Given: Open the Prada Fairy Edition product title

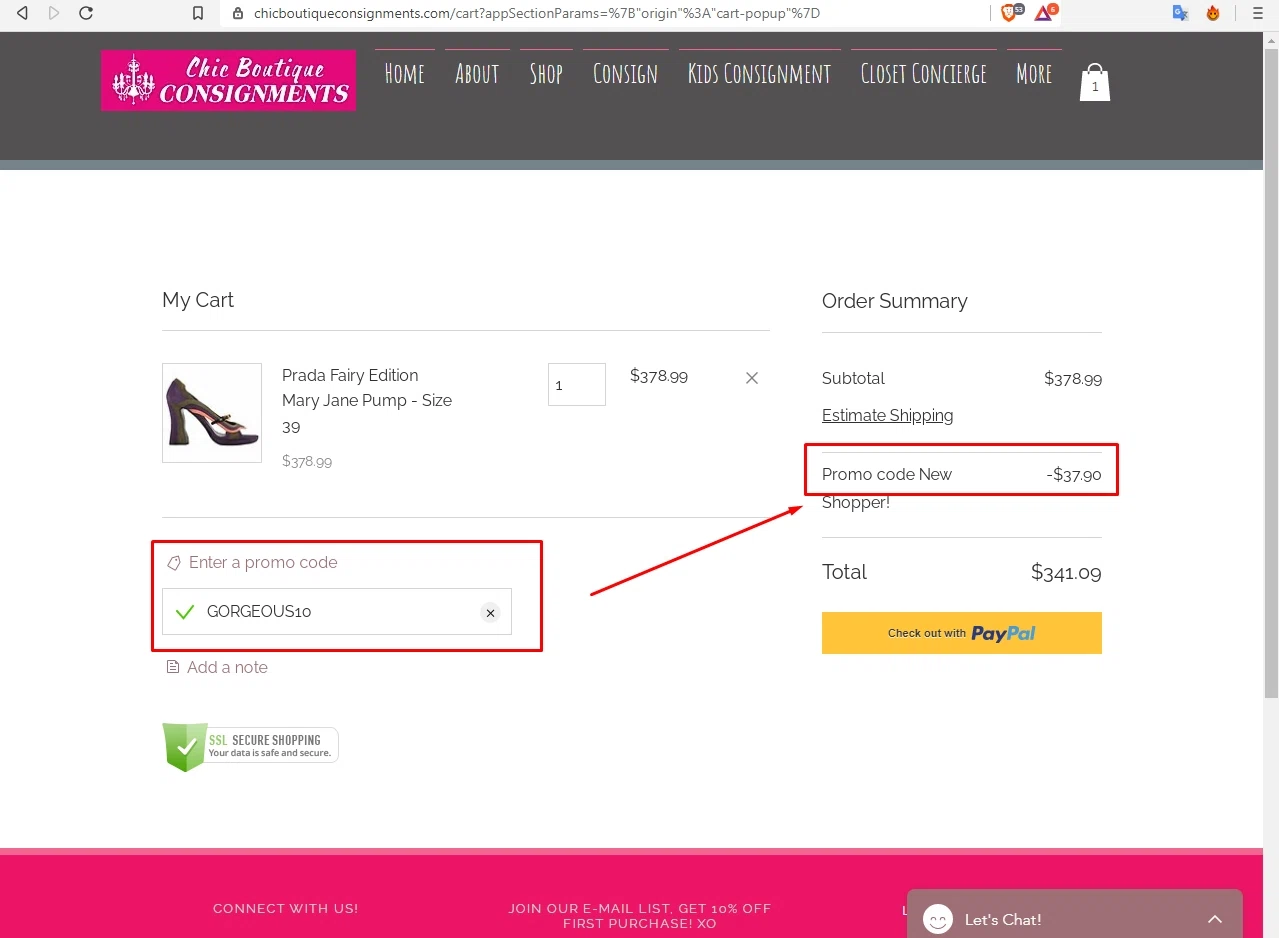Looking at the screenshot, I should click(x=367, y=401).
